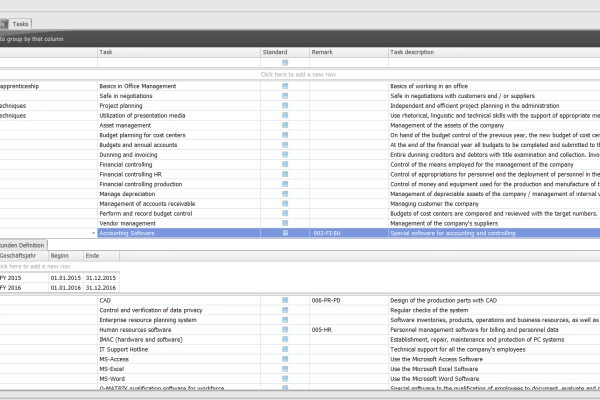Expand the collapse arrow beside Accounting Software
Image resolution: width=600 pixels, height=400 pixels.
click(x=94, y=233)
